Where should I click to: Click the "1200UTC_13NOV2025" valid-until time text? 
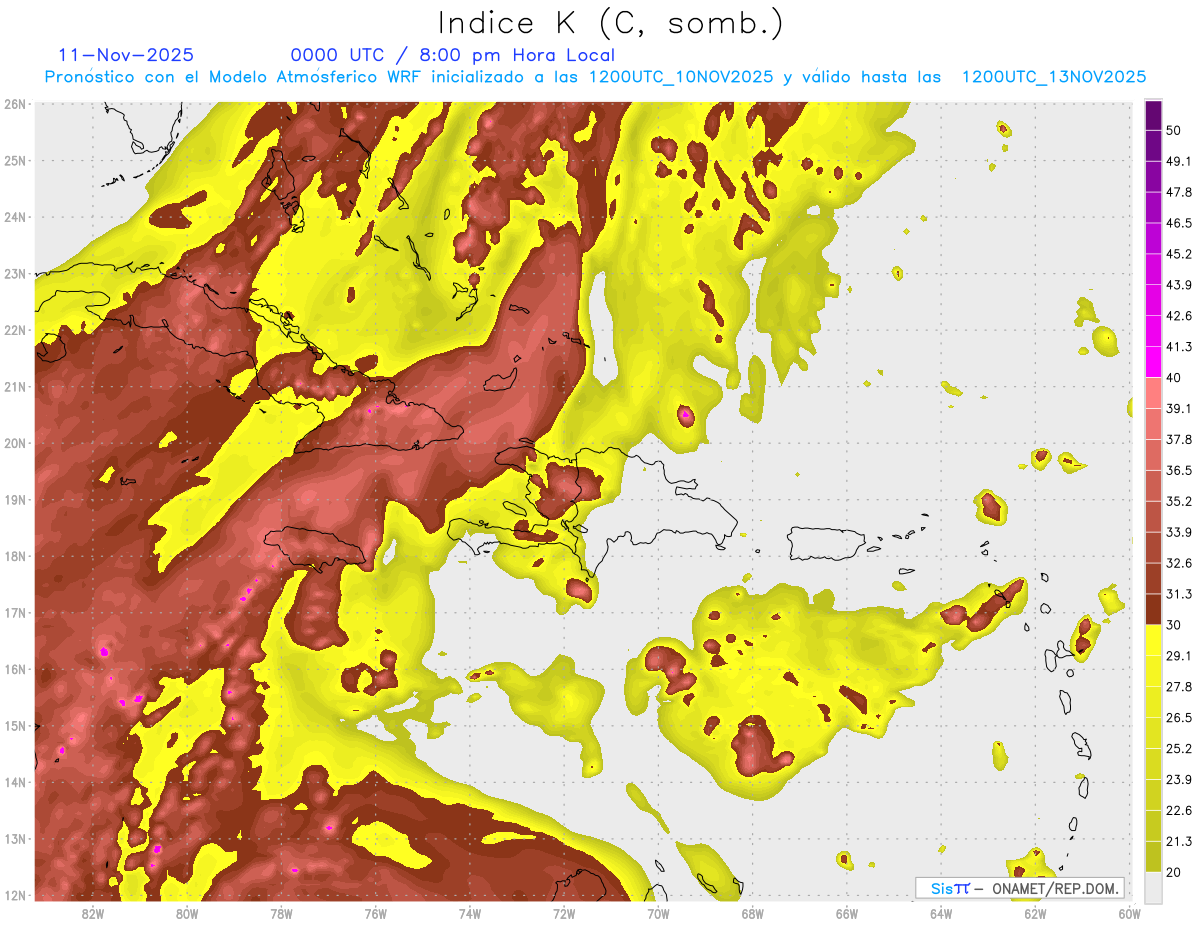[1053, 77]
